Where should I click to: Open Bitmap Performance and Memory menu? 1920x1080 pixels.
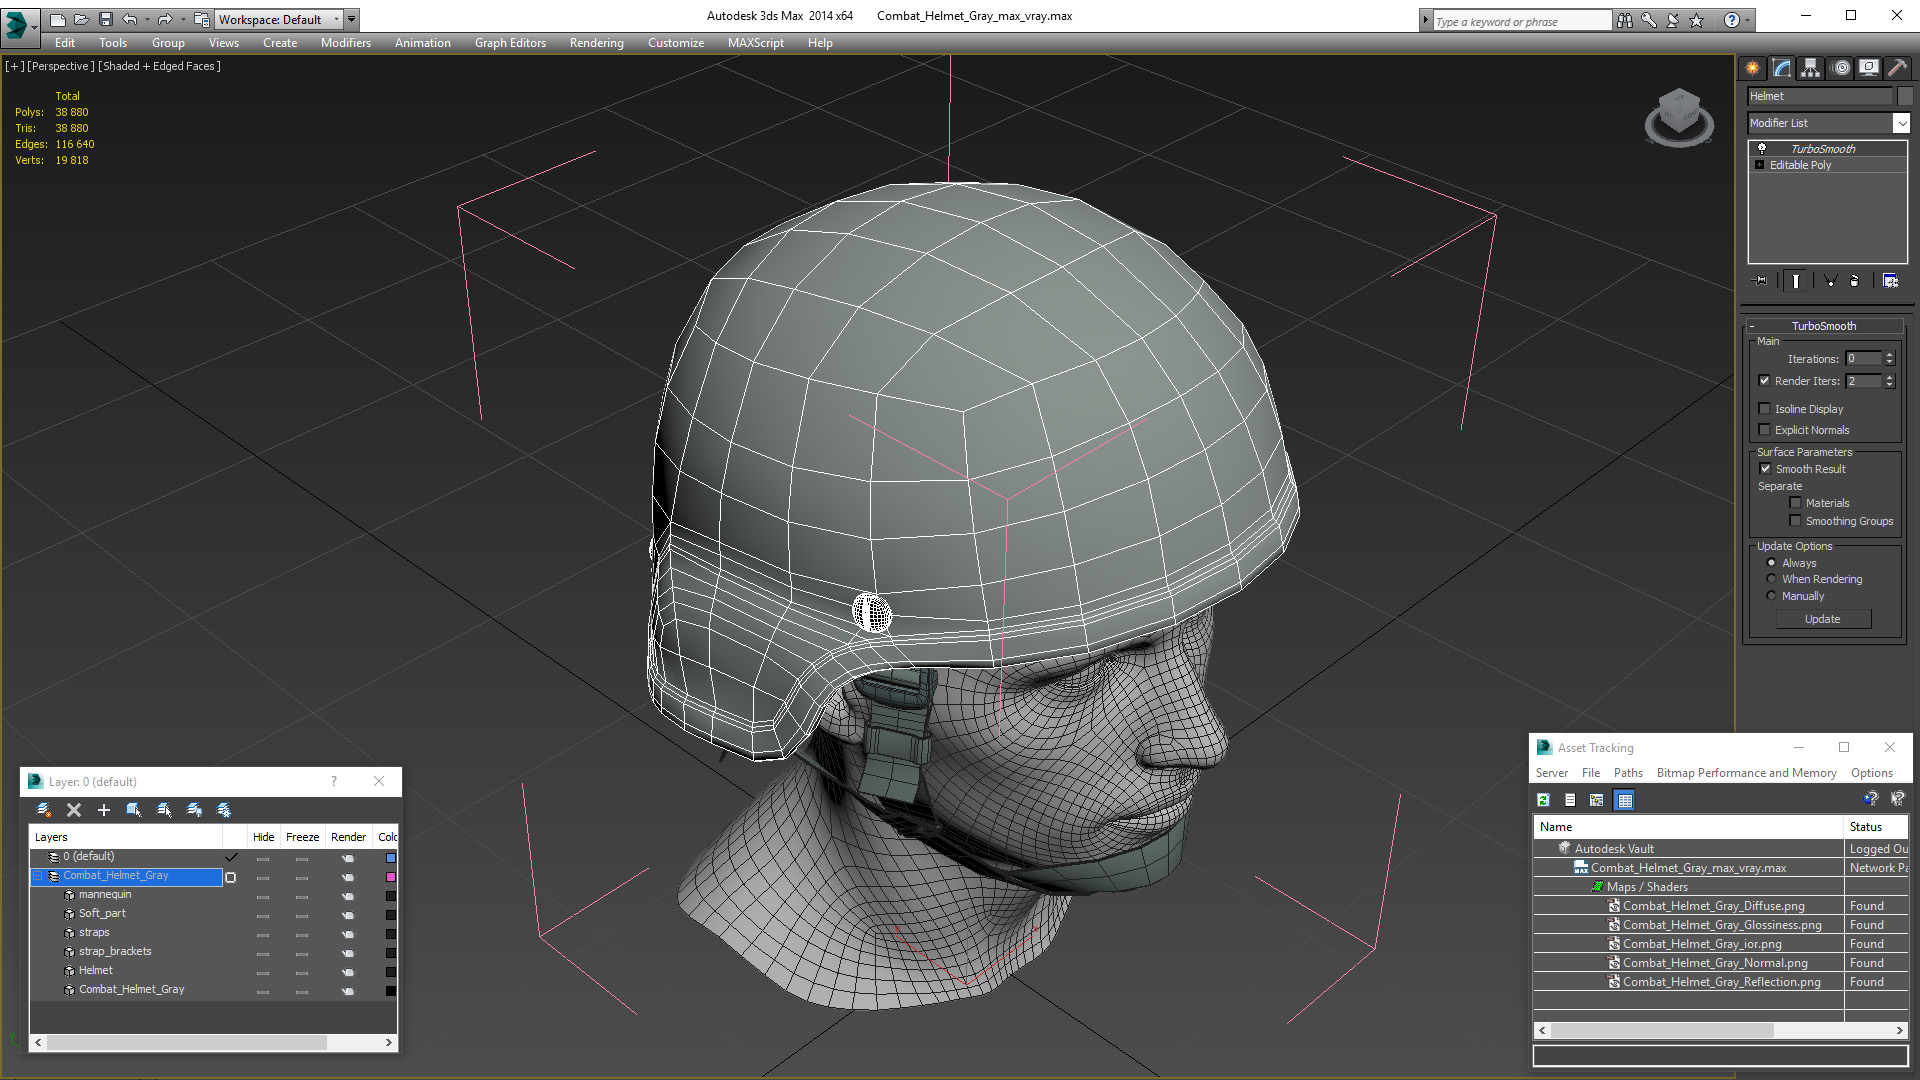coord(1746,773)
